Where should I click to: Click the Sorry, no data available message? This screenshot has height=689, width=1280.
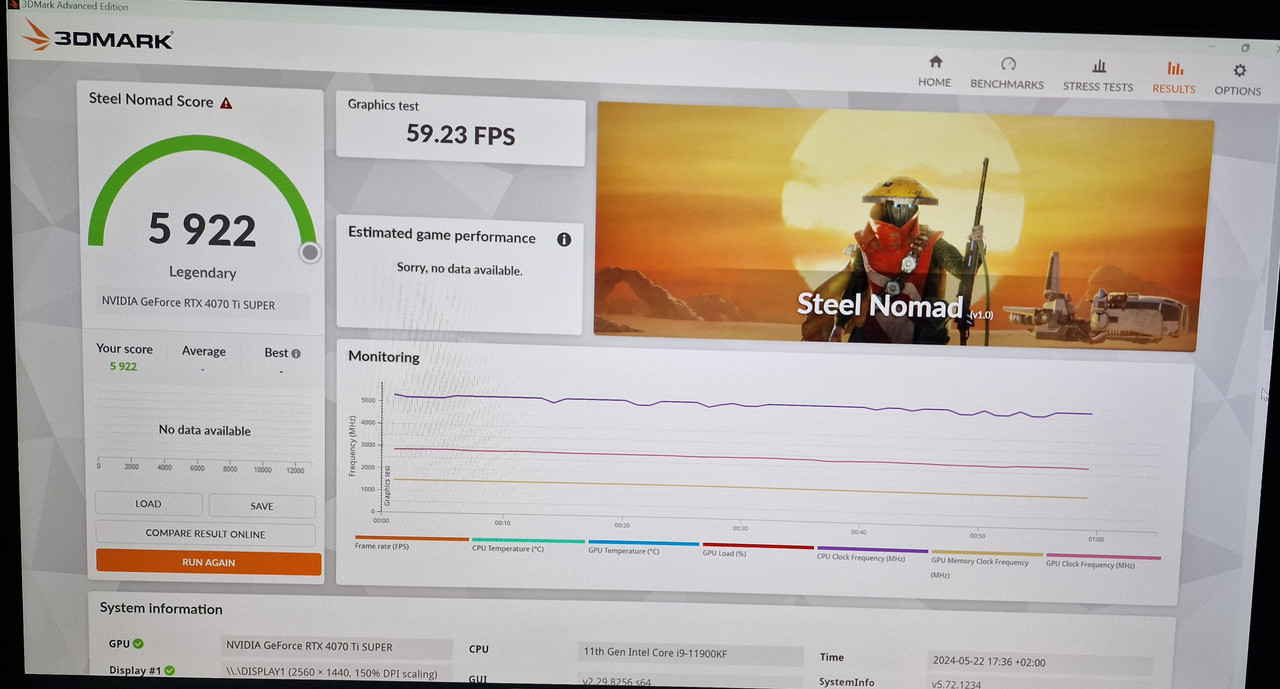point(460,270)
